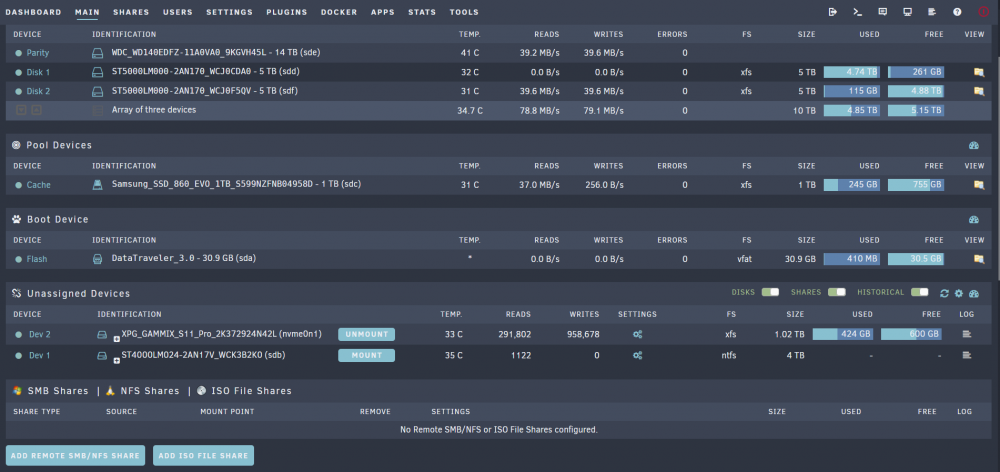Click the help question mark icon
The image size is (1000, 472).
(x=957, y=11)
